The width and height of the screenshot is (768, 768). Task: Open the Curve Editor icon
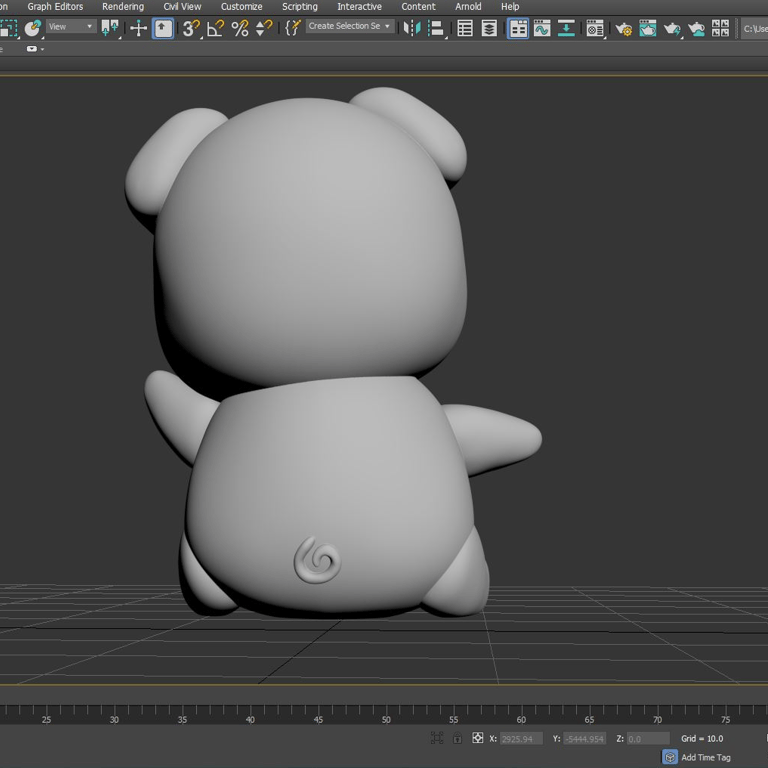[x=542, y=28]
